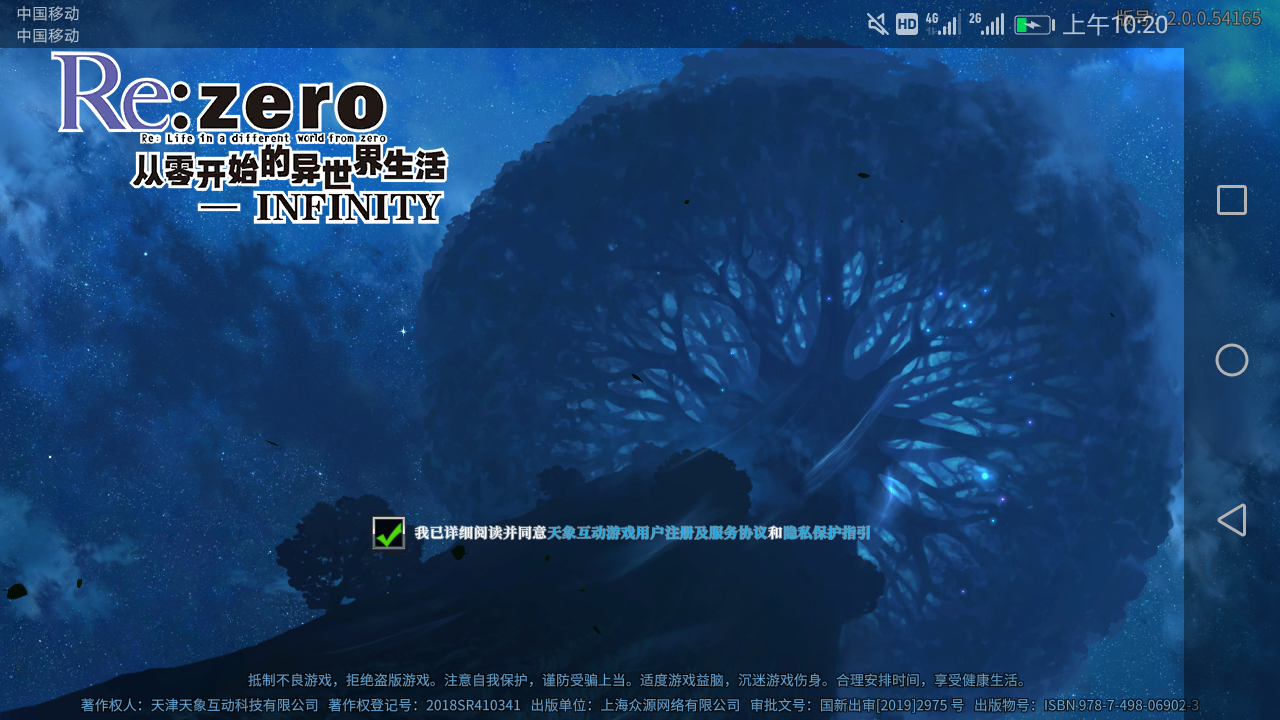The width and height of the screenshot is (1280, 720).
Task: Tap the HD status bar icon
Action: pos(907,24)
